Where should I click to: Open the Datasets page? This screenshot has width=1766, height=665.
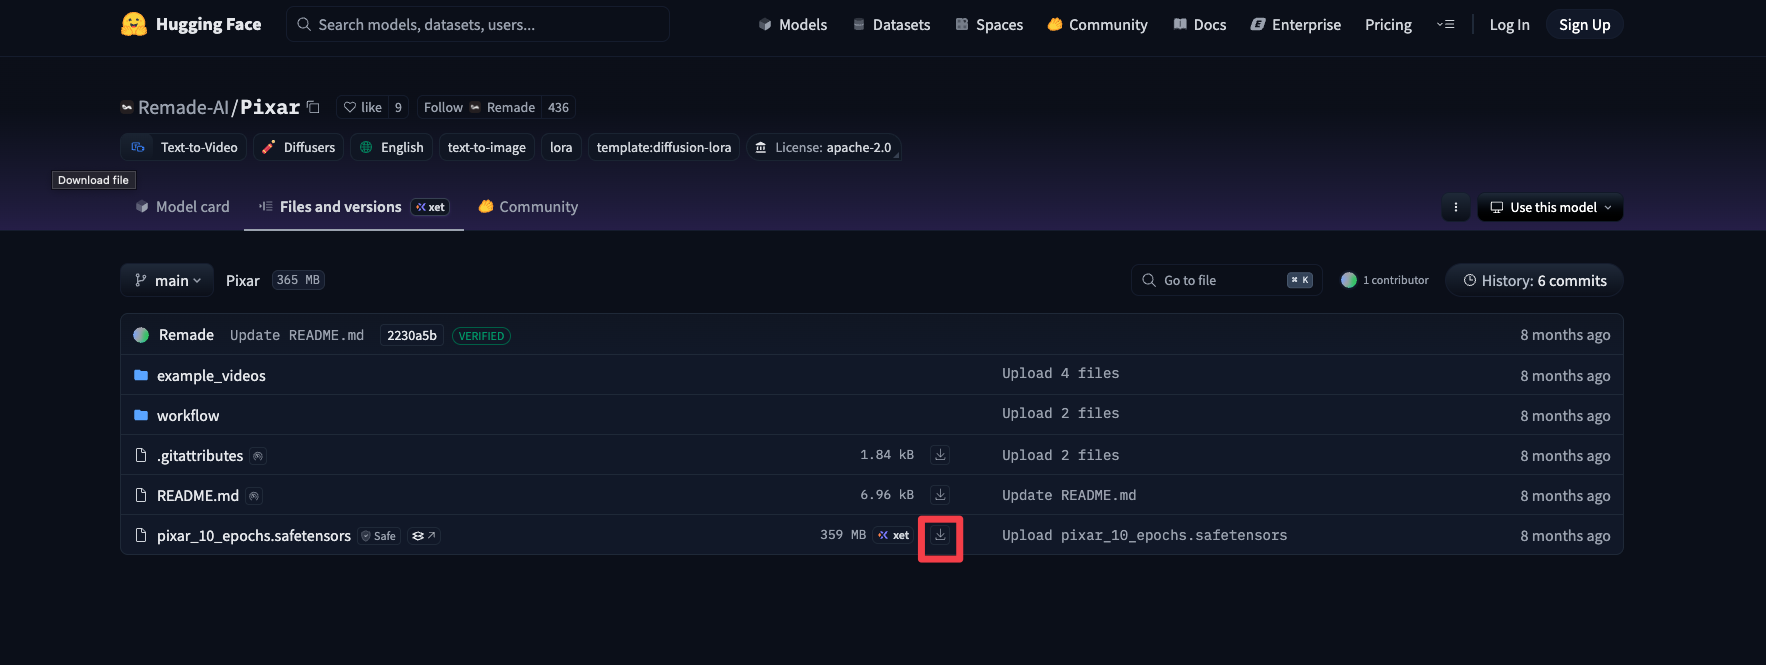[891, 24]
